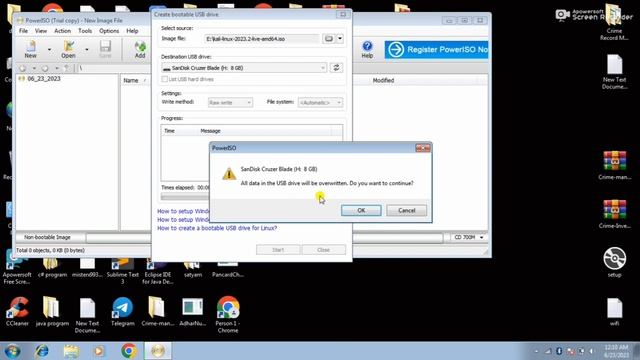The image size is (640, 360).
Task: Expand the Open button dropdown arrow
Action: tap(87, 50)
